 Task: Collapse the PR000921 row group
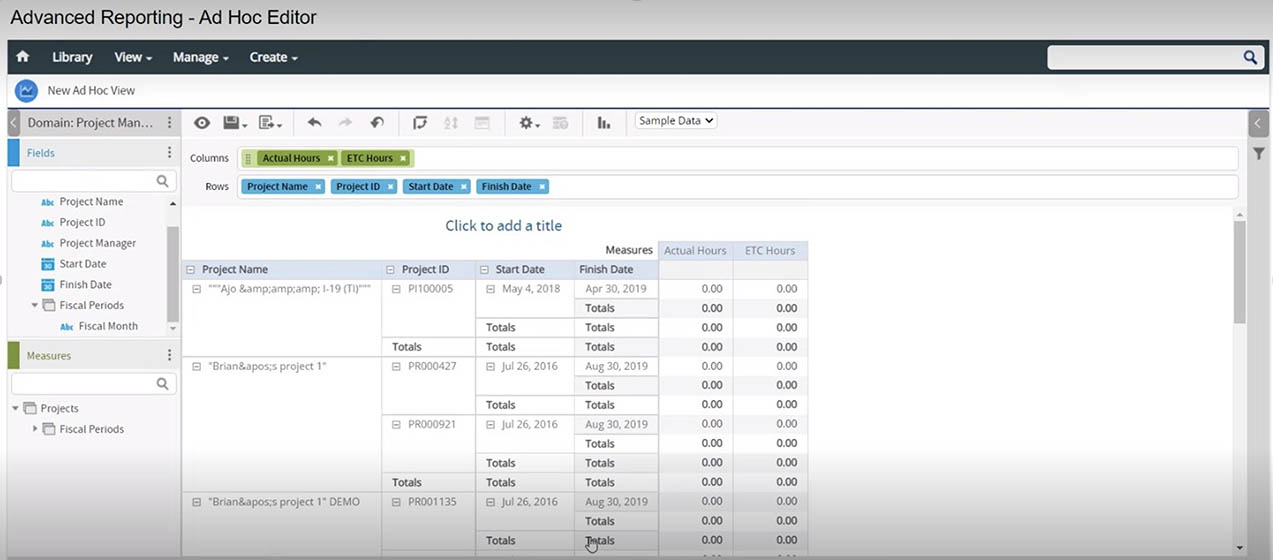click(396, 424)
